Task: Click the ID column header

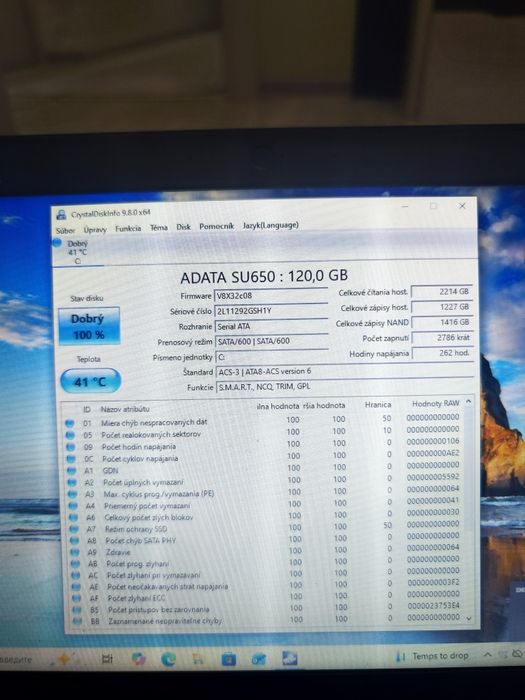Action: 87,409
